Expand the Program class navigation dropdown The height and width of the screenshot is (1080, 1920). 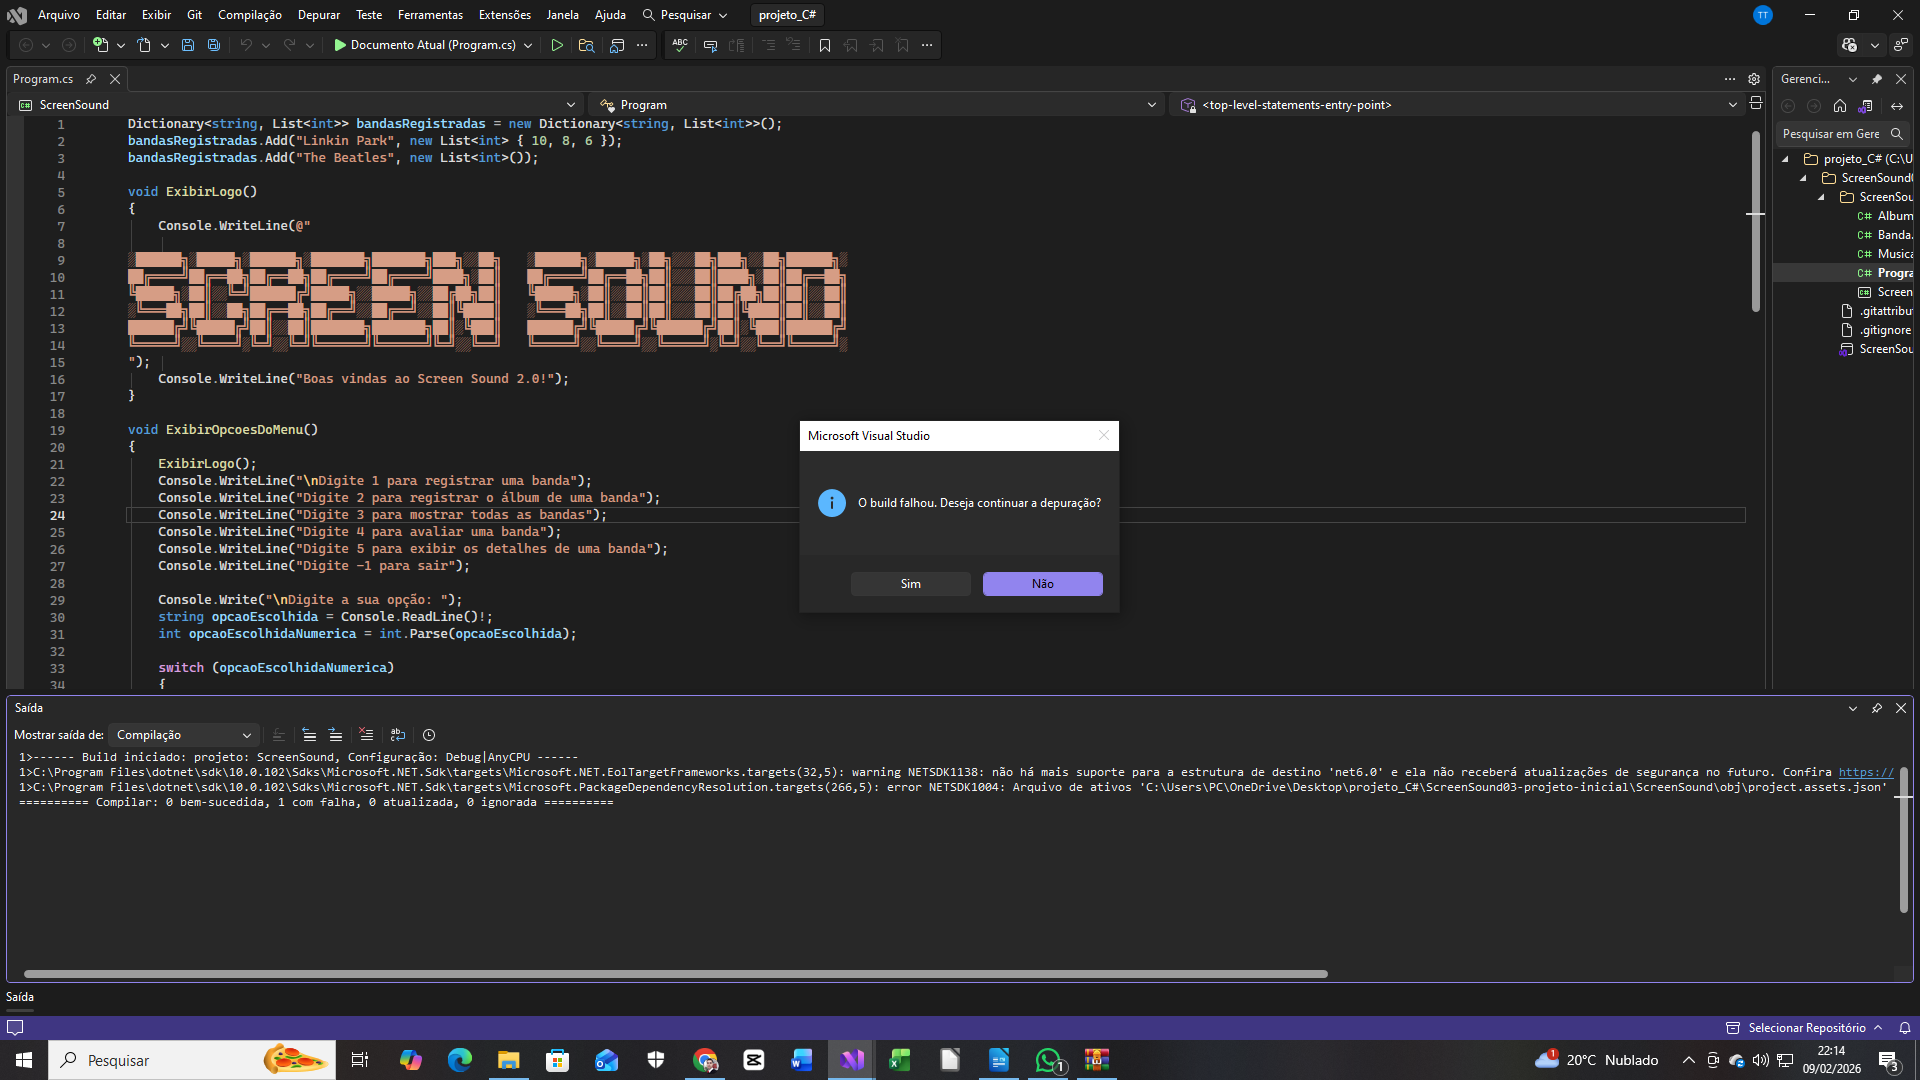tap(1152, 105)
